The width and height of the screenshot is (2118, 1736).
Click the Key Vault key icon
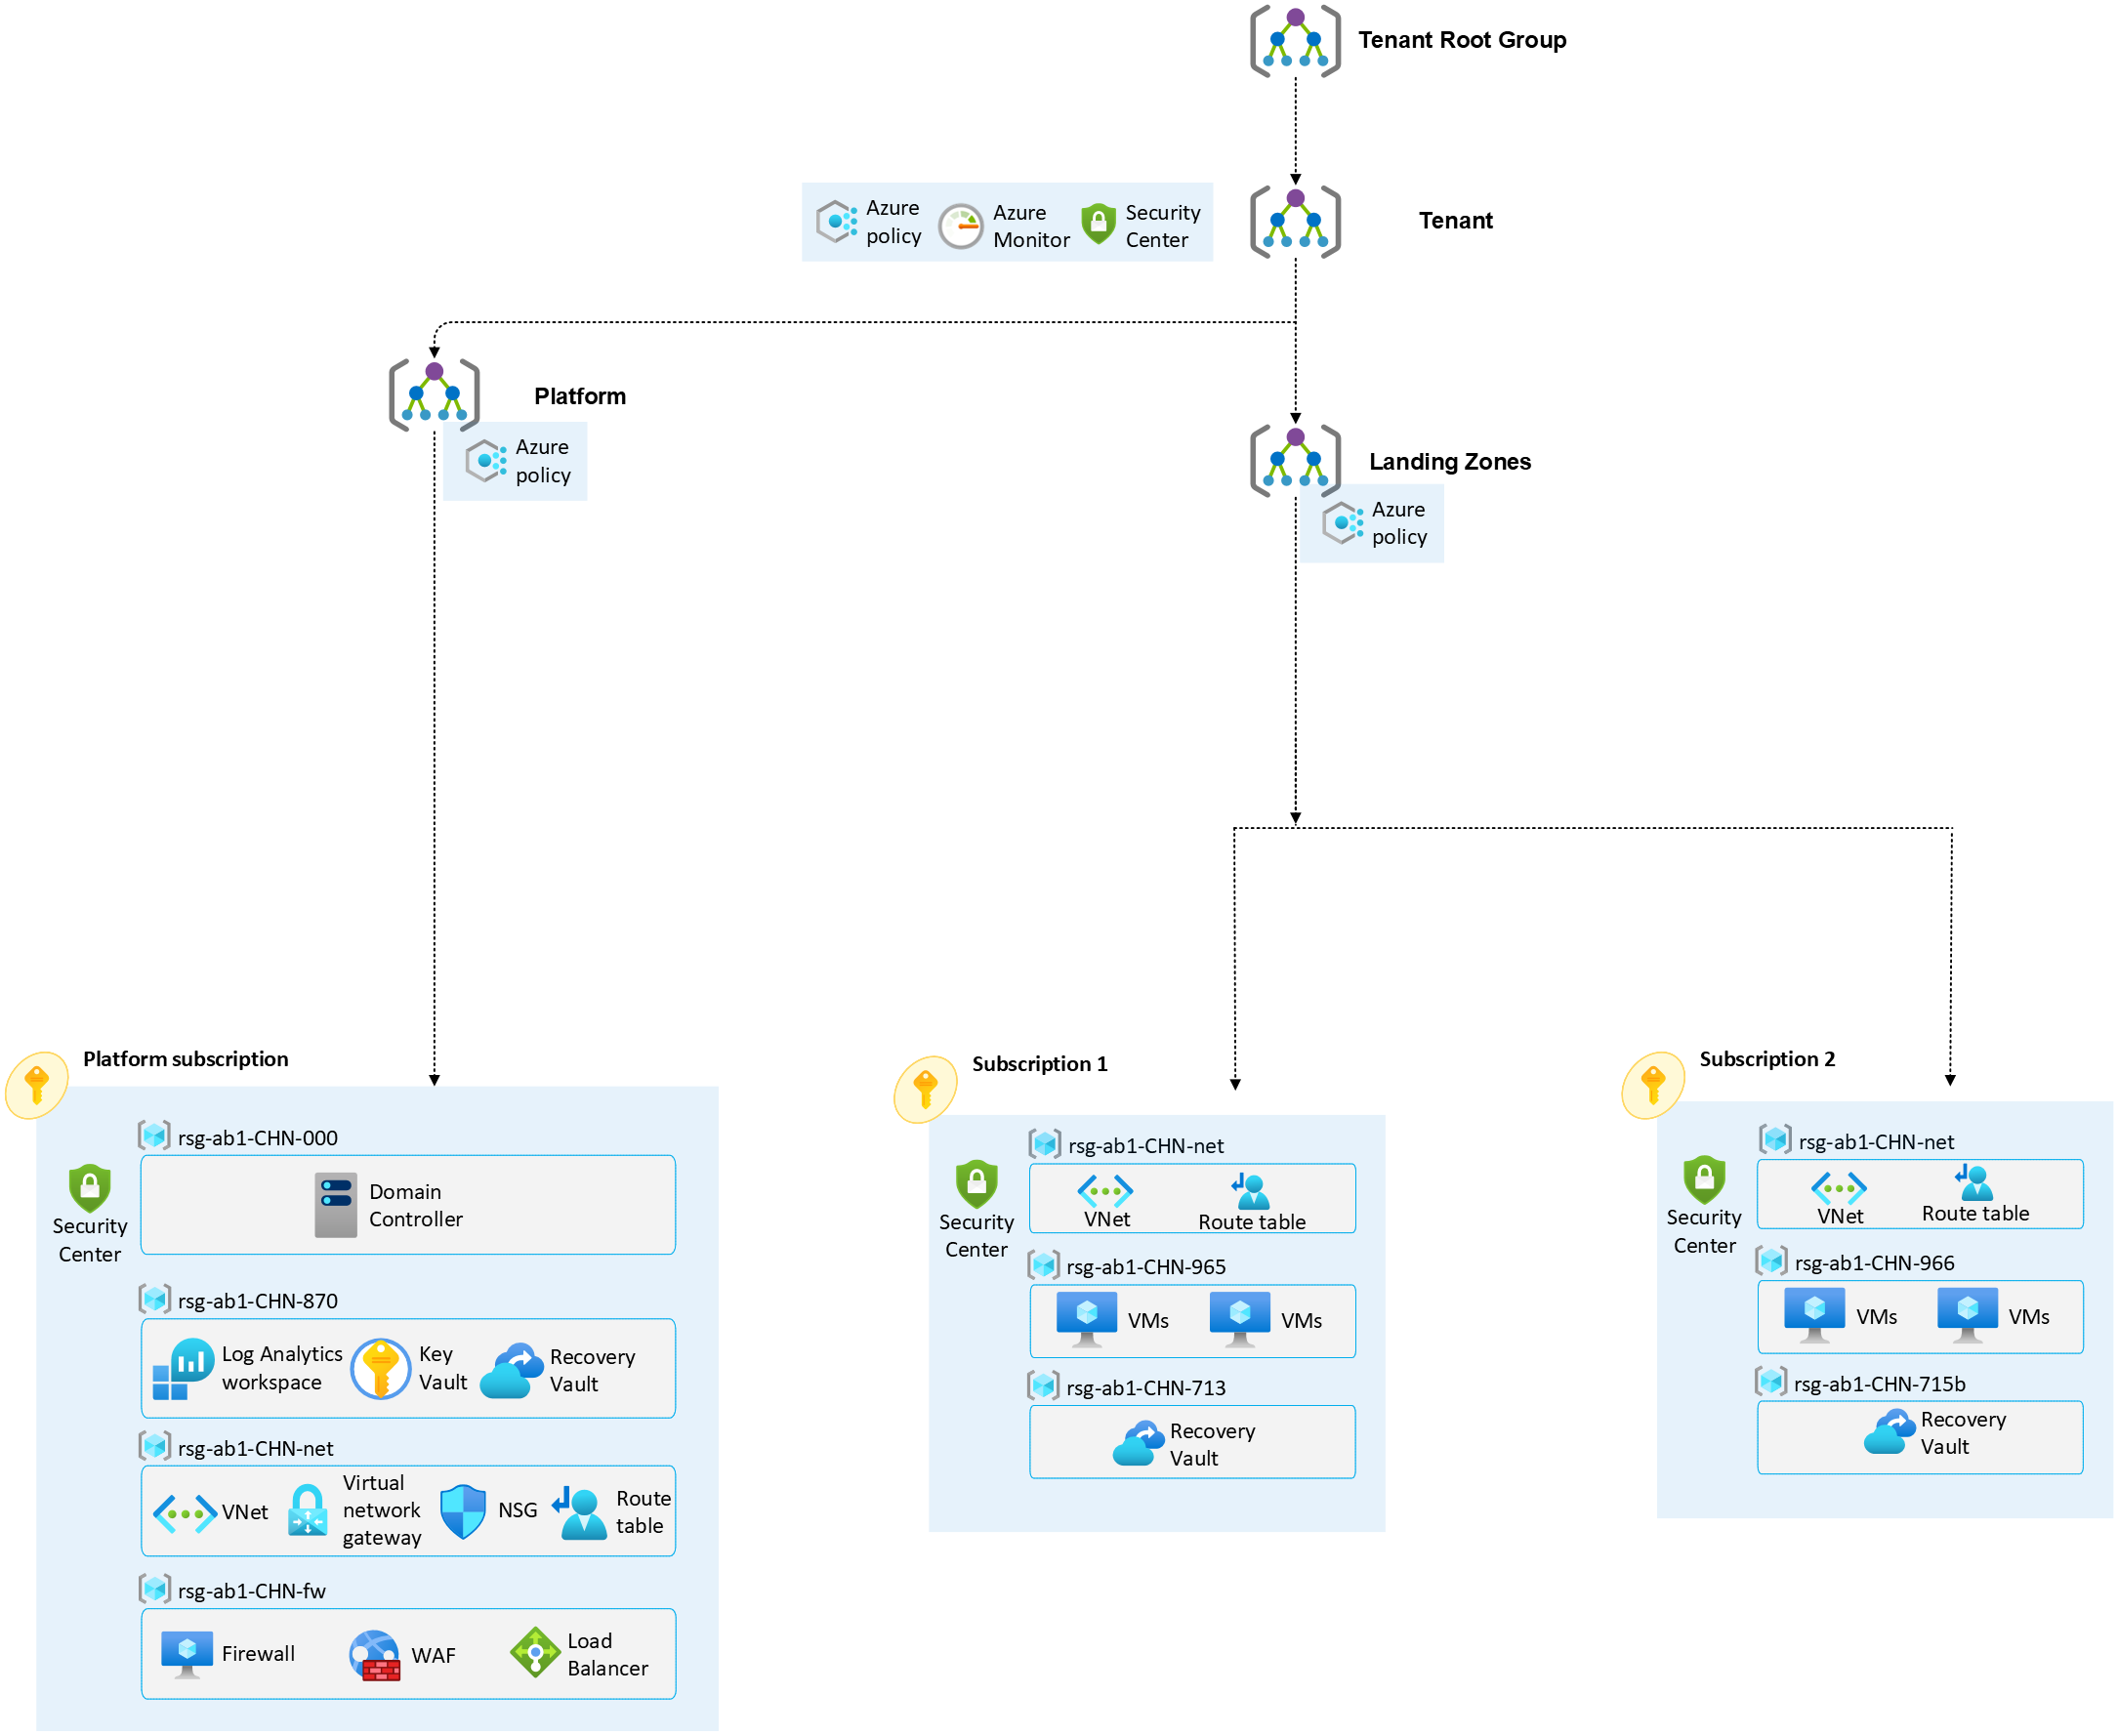click(380, 1368)
